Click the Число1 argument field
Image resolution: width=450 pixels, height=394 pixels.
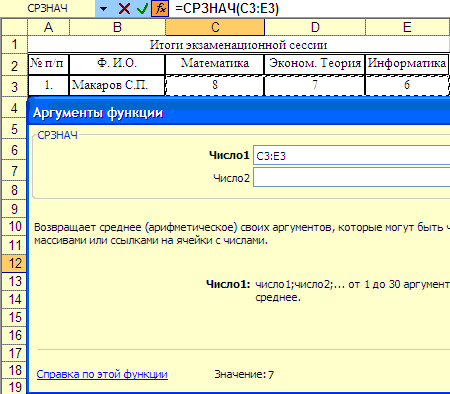coord(352,155)
